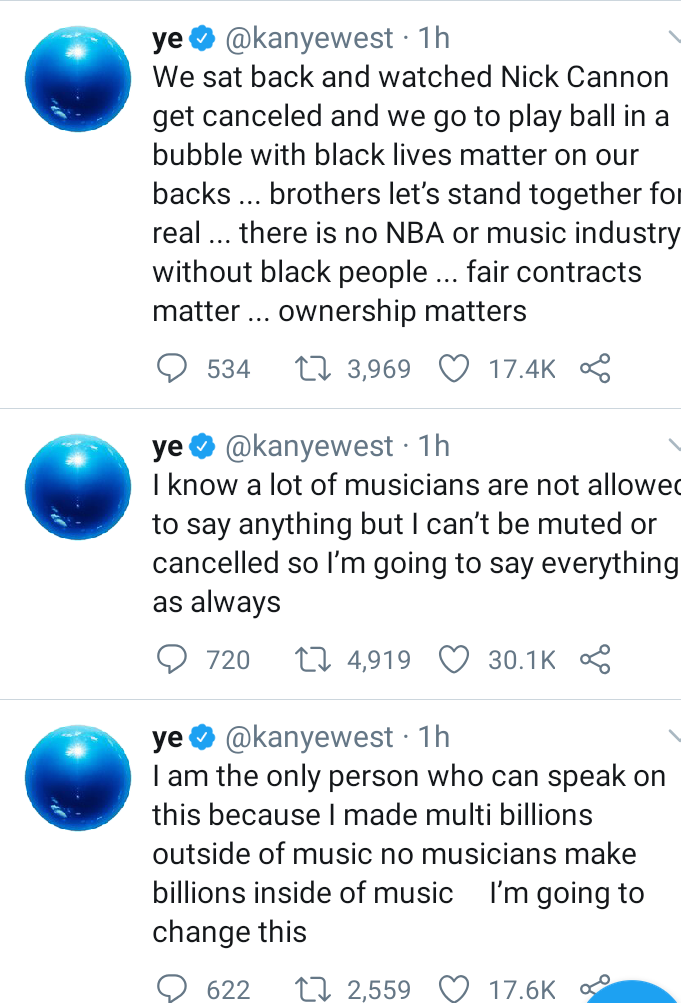Open the dropdown caret on third tweet
The height and width of the screenshot is (1003, 681).
(x=673, y=736)
